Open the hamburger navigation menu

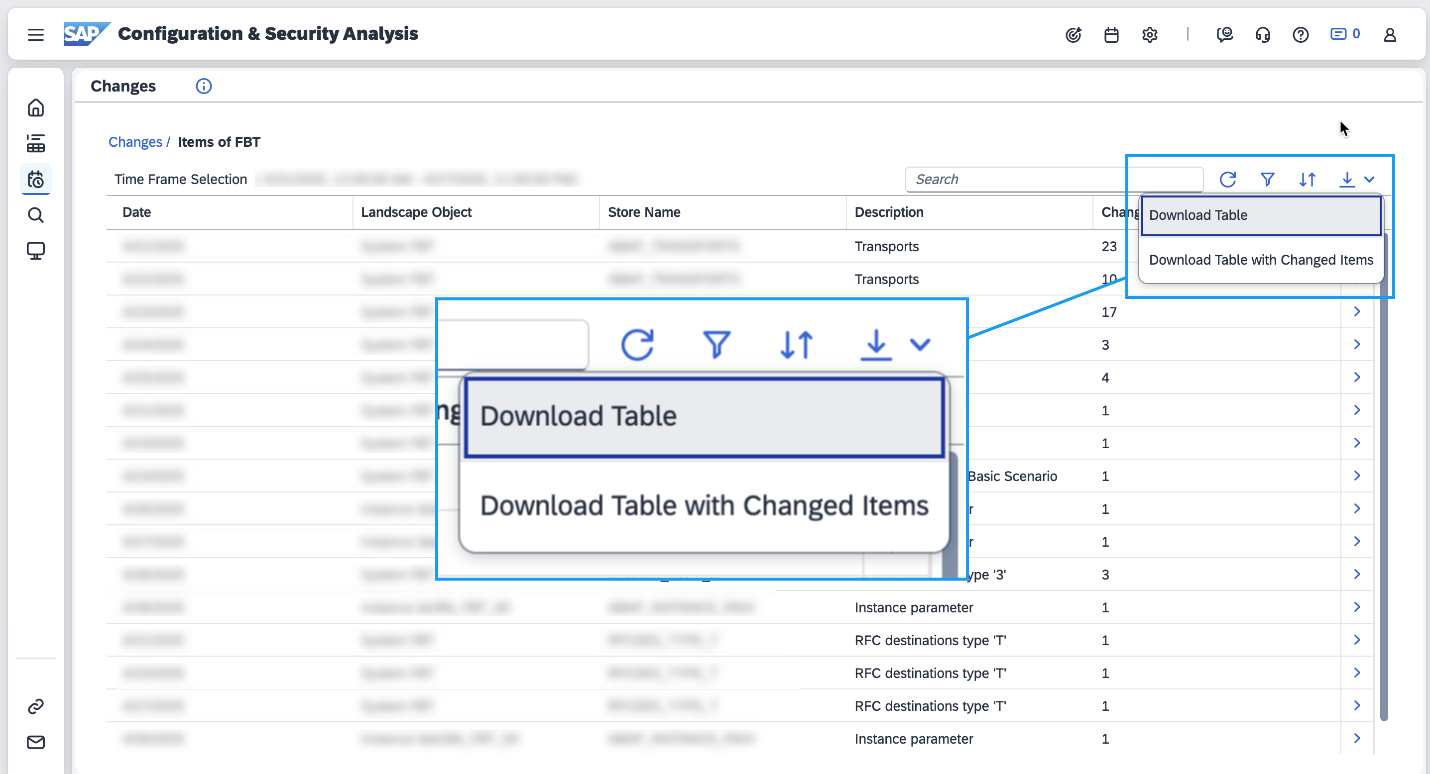(x=36, y=35)
